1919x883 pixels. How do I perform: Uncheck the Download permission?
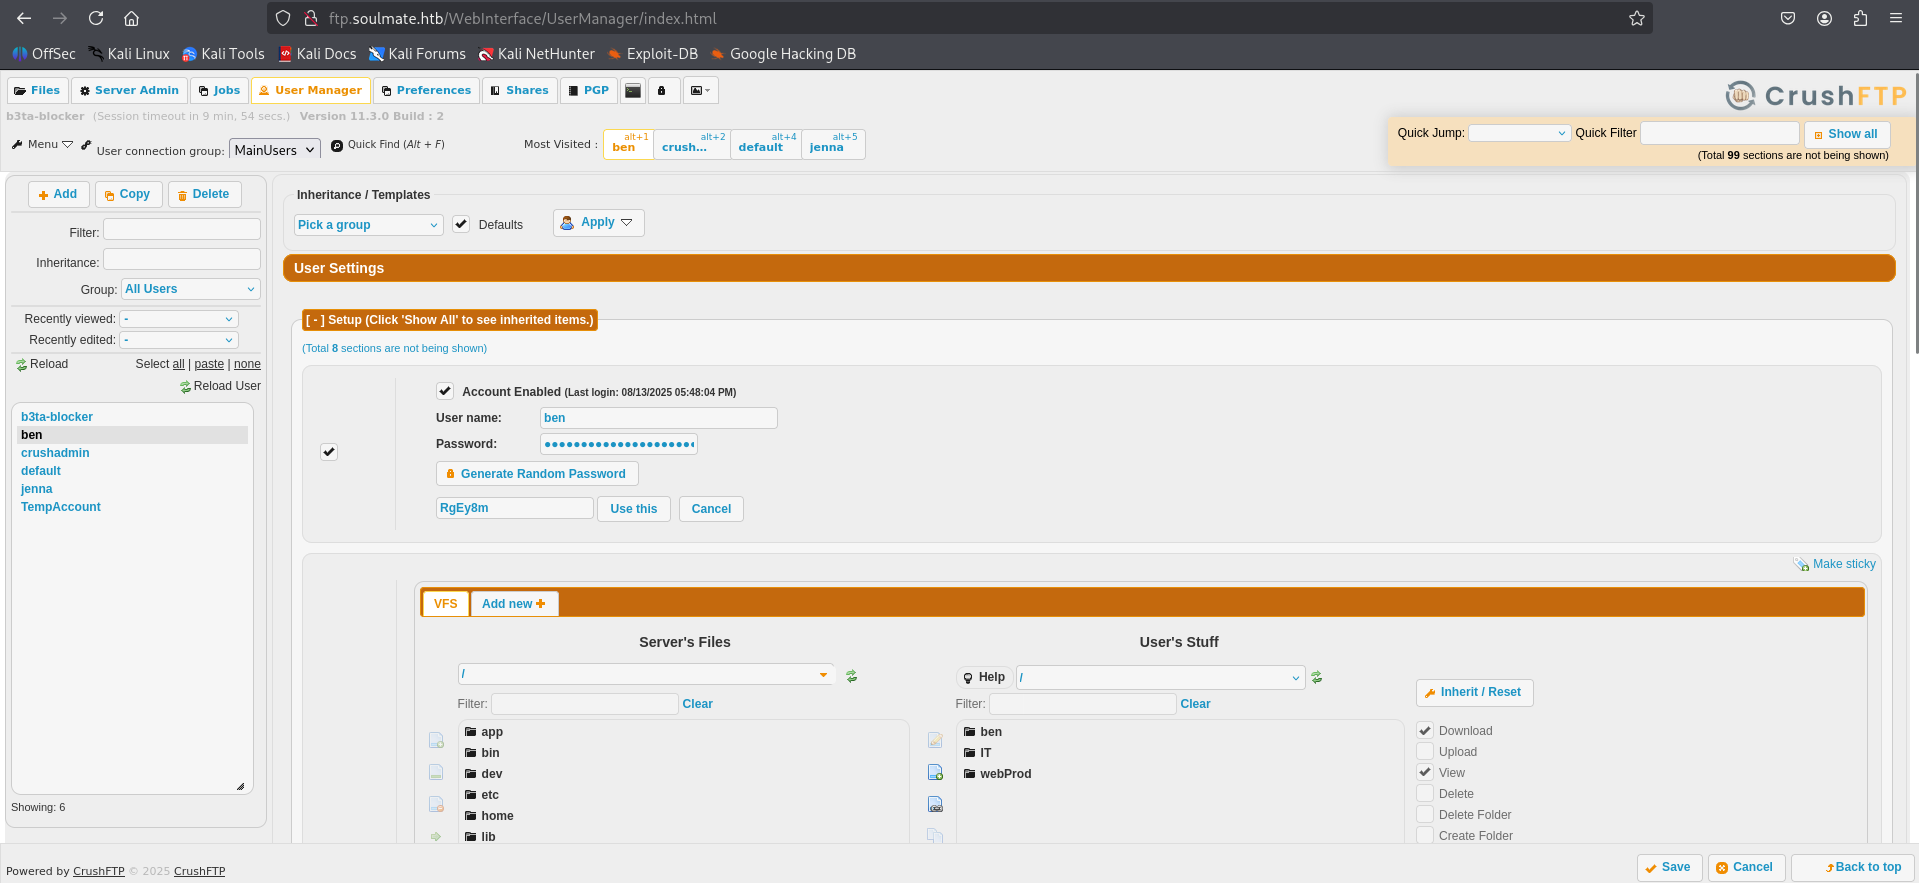point(1425,731)
